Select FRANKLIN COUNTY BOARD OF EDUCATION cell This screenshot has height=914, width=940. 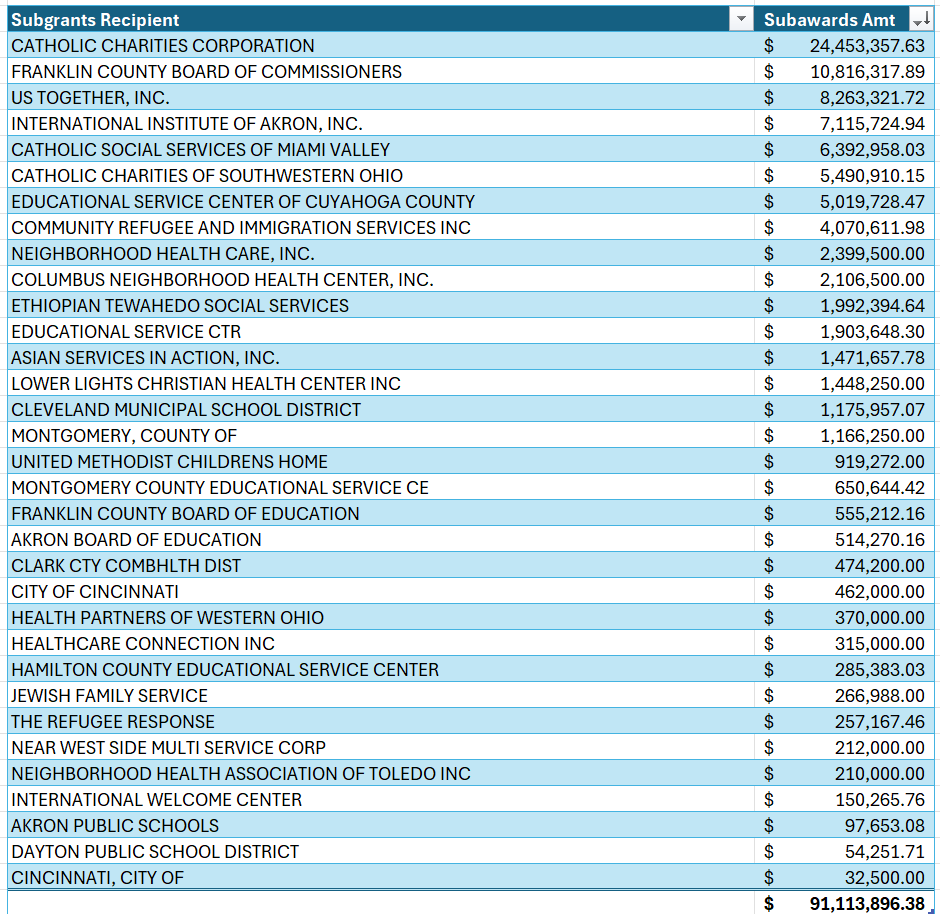(x=381, y=514)
